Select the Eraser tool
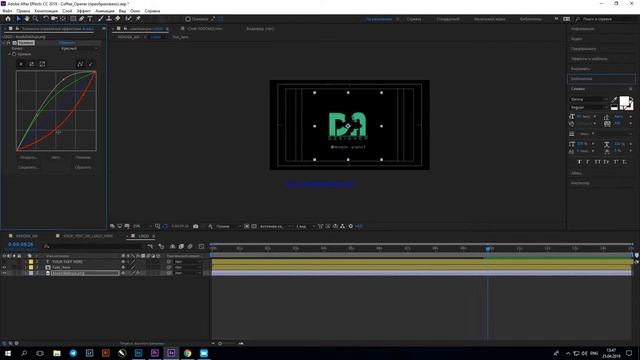640x360 pixels. tap(118, 19)
